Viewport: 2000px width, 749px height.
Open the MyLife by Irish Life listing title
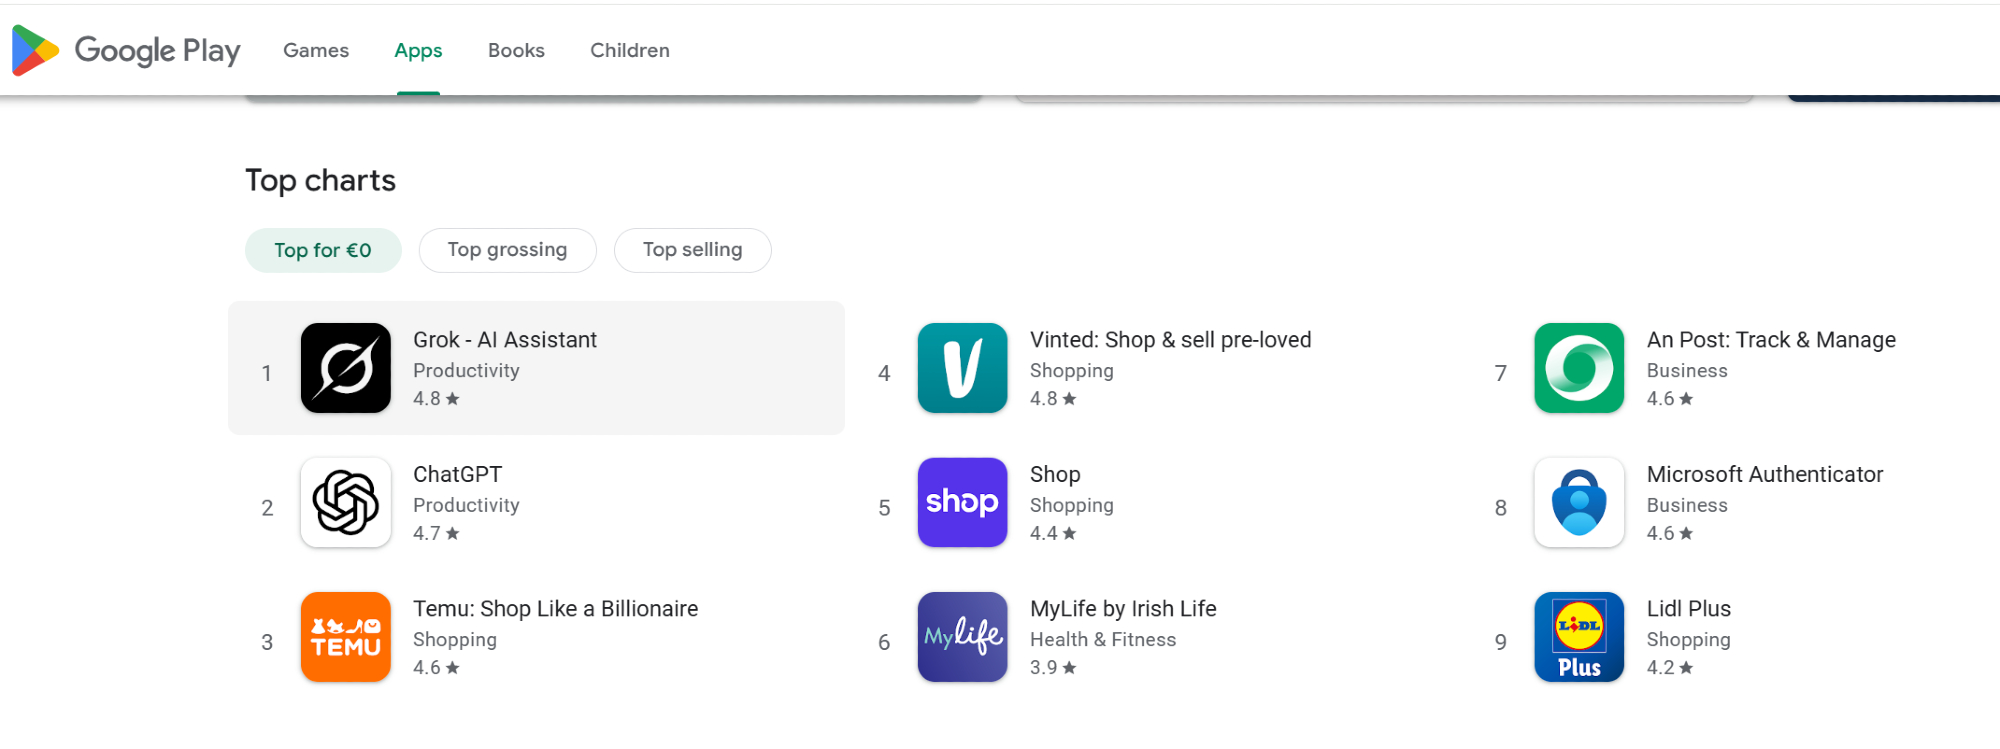[x=1123, y=609]
